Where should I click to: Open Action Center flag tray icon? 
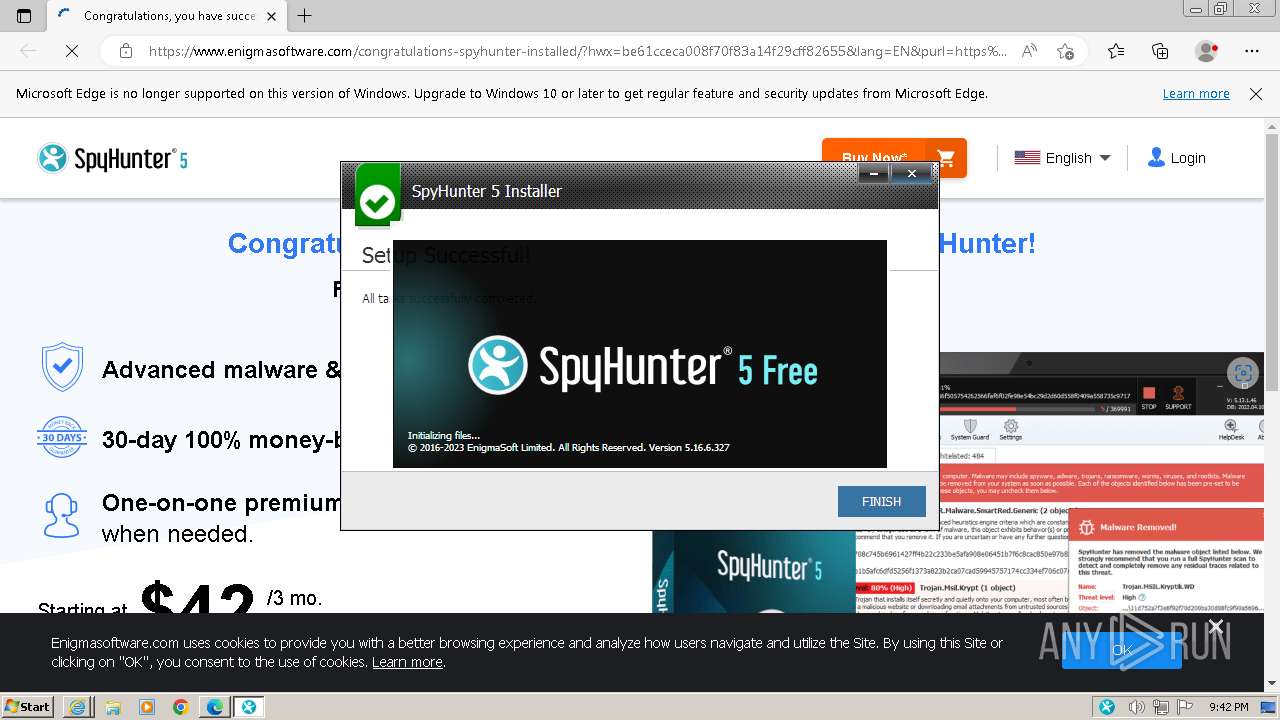1186,707
